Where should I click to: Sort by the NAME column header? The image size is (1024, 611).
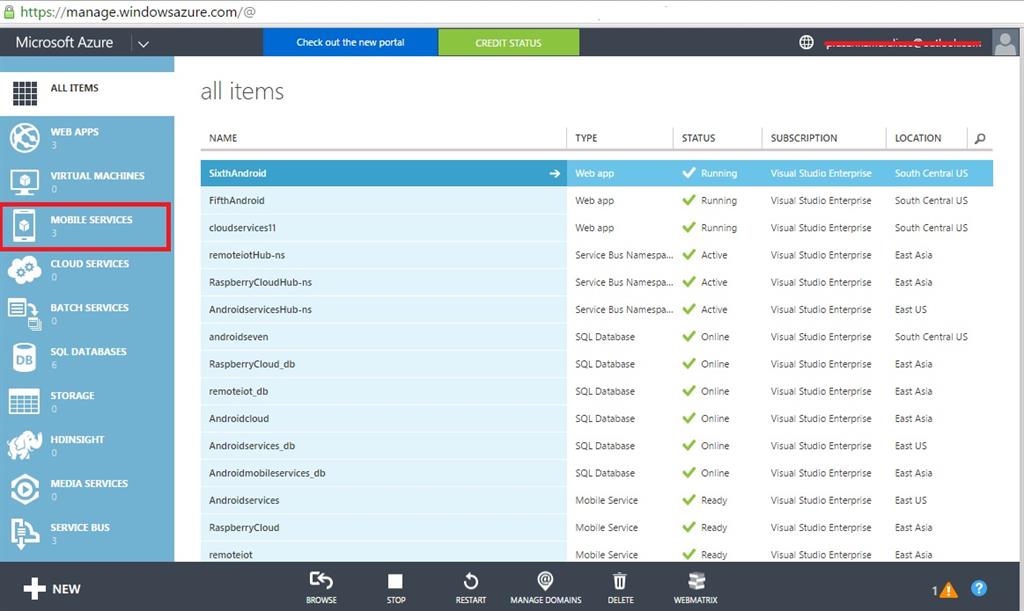click(223, 138)
